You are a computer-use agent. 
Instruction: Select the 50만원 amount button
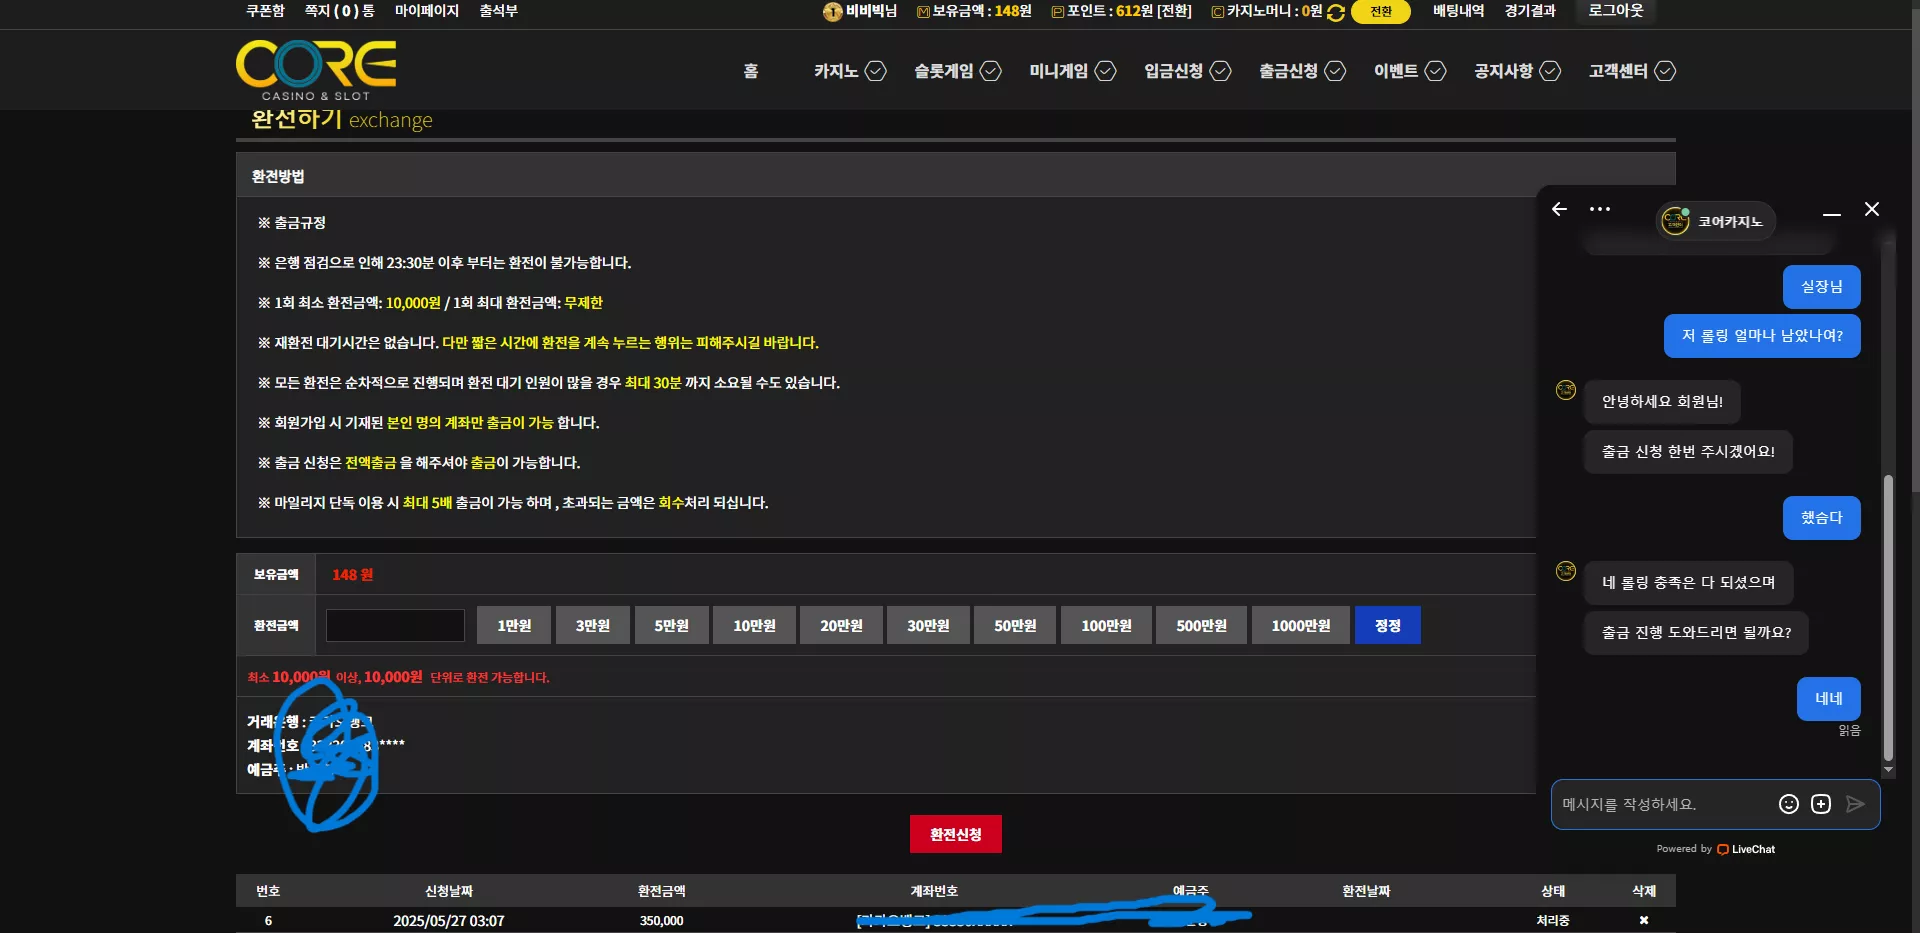click(1015, 625)
